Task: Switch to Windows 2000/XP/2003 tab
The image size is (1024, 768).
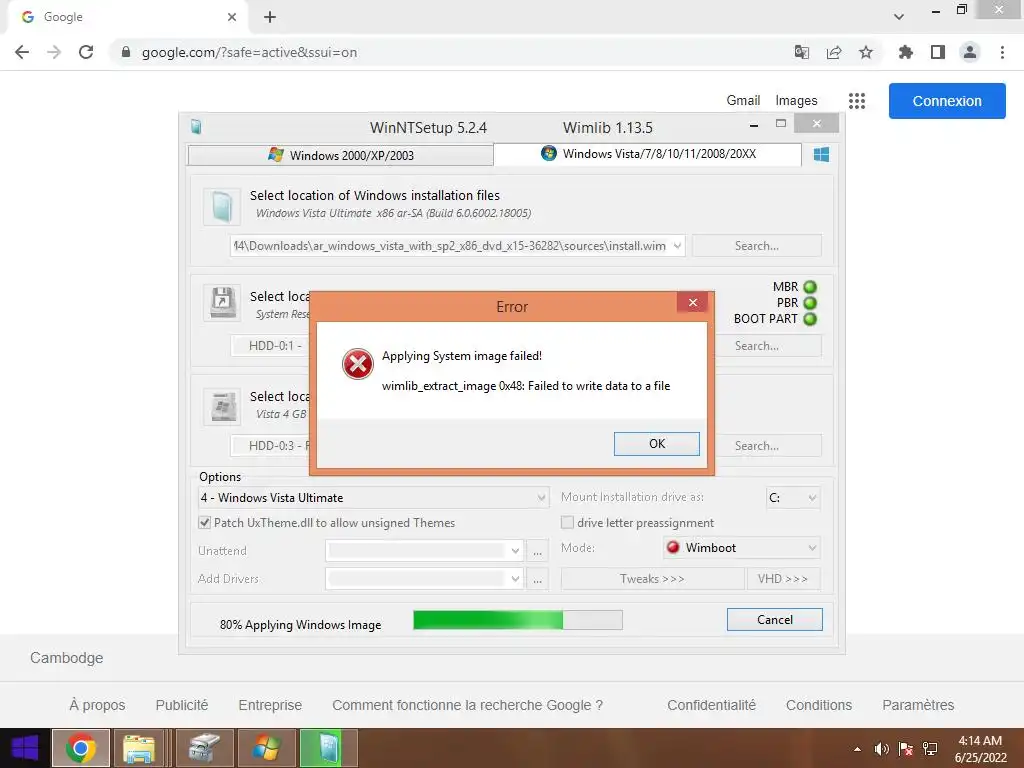Action: tap(340, 155)
